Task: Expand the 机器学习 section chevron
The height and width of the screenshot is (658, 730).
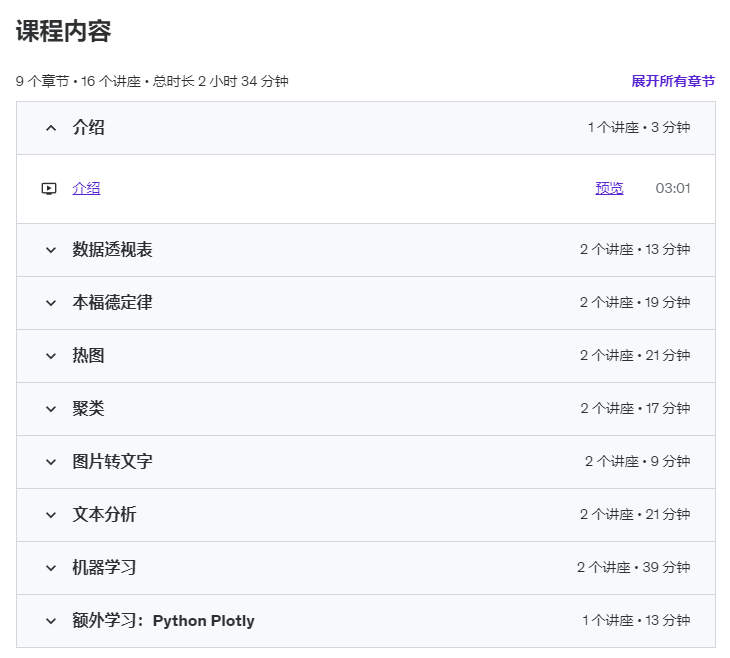Action: (x=51, y=568)
